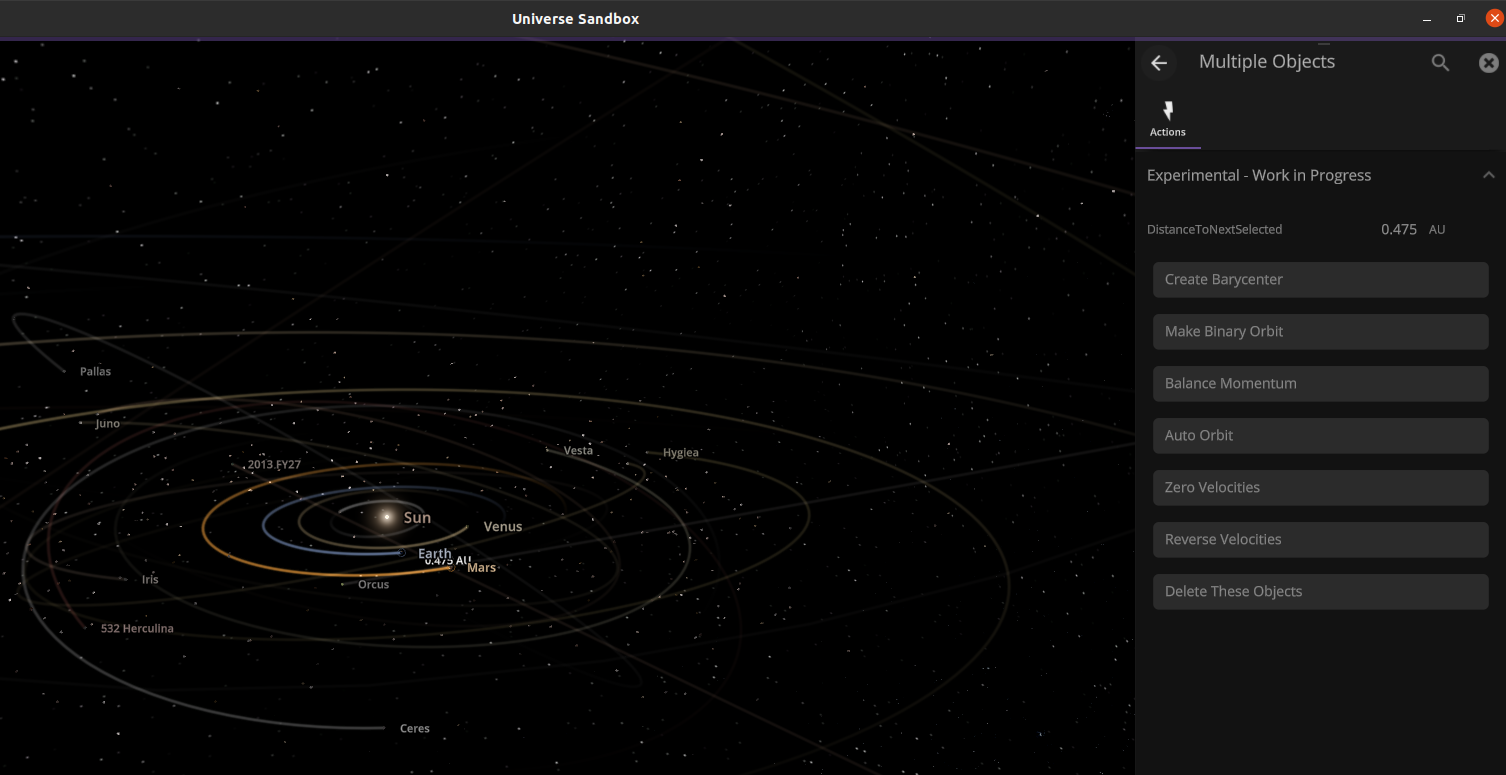This screenshot has height=775, width=1506.
Task: Click Make Binary Orbit
Action: [1321, 332]
